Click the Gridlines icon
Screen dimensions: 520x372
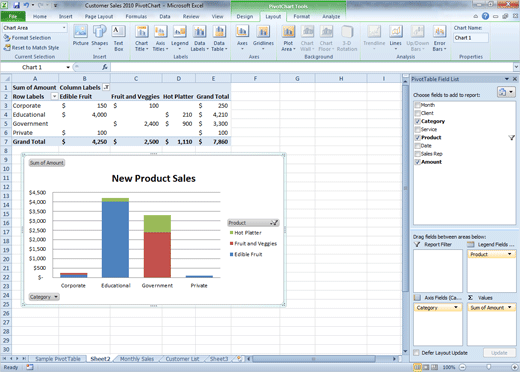[263, 38]
